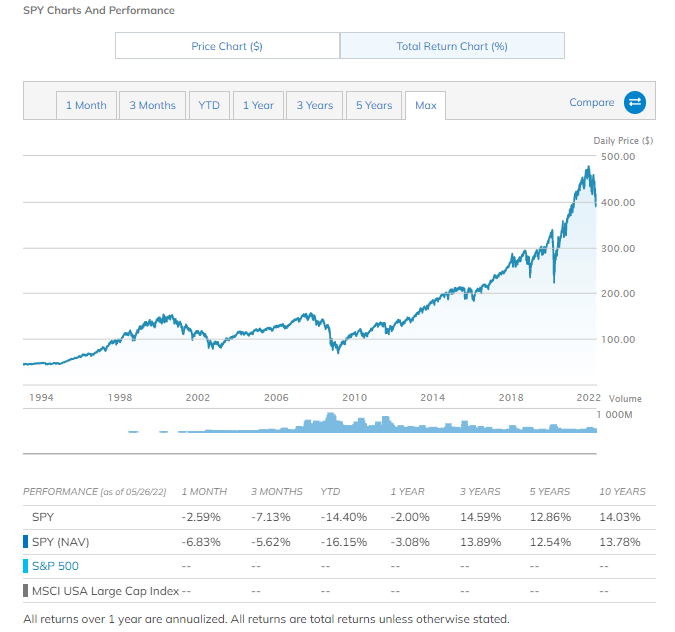Select the 1 Month range tab

(x=86, y=105)
